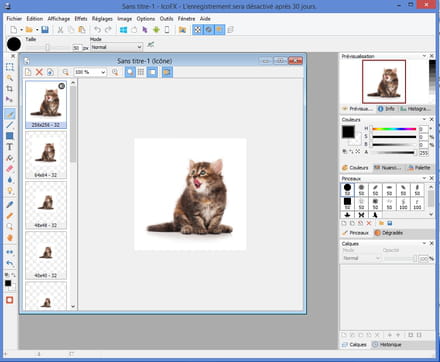Click the brush Taille size slider
Viewport: 440px width, 362px height.
click(48, 47)
